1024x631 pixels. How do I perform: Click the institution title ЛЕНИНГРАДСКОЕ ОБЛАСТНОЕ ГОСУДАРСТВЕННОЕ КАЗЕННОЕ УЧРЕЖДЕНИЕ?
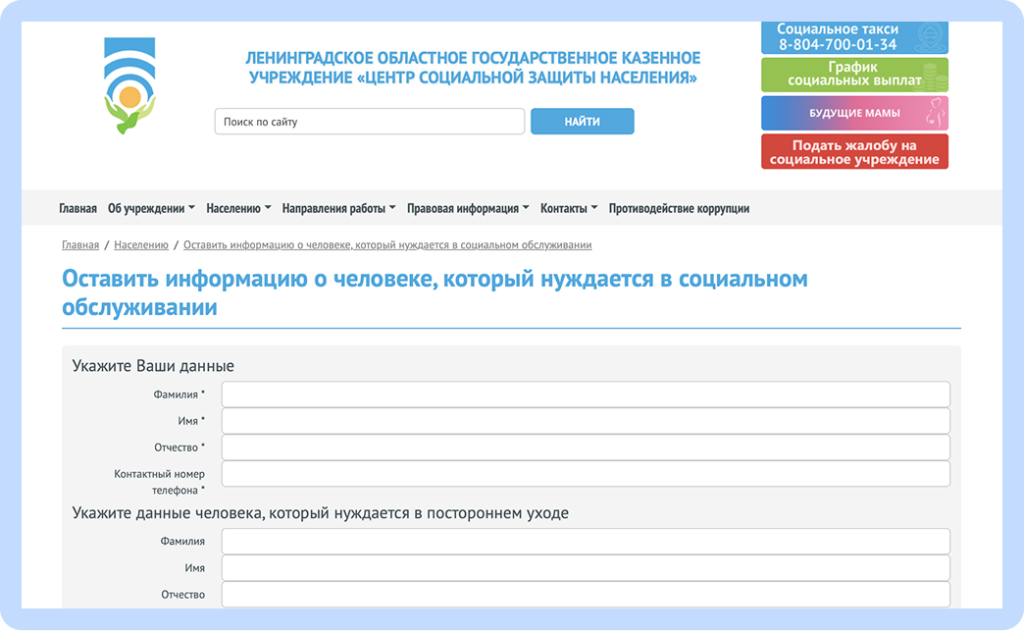click(x=473, y=67)
